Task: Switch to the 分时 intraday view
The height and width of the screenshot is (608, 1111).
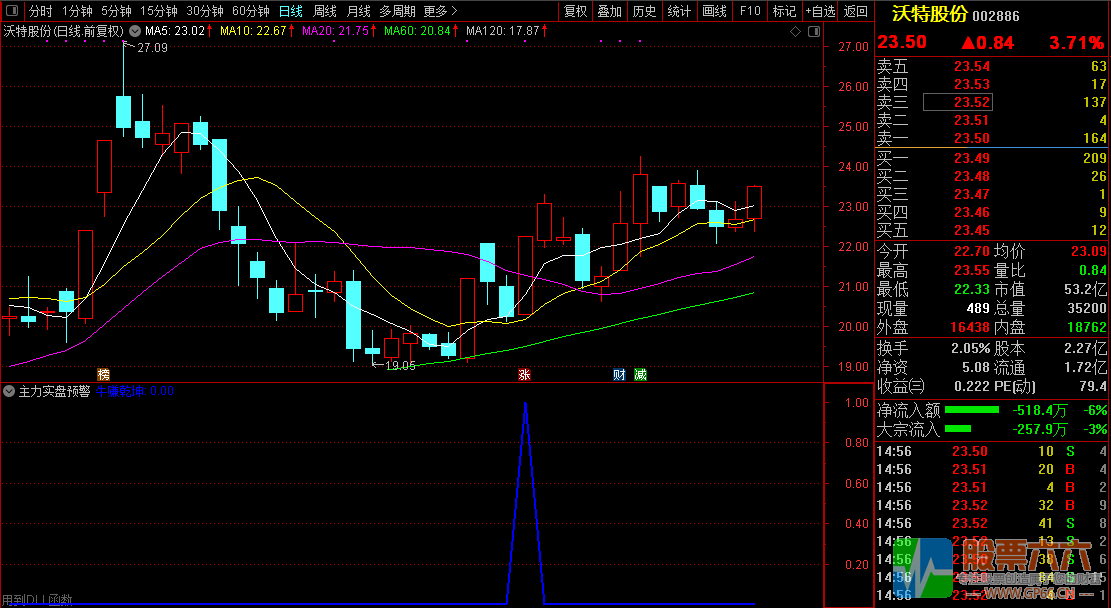Action: click(x=40, y=11)
